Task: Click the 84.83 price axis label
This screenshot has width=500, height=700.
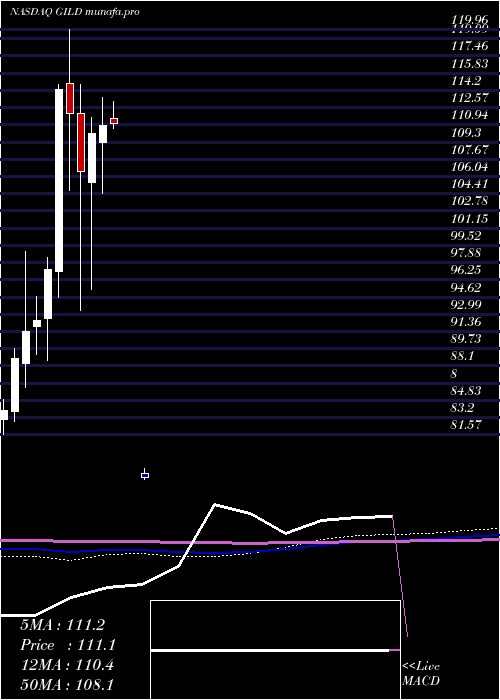Action: 466,391
